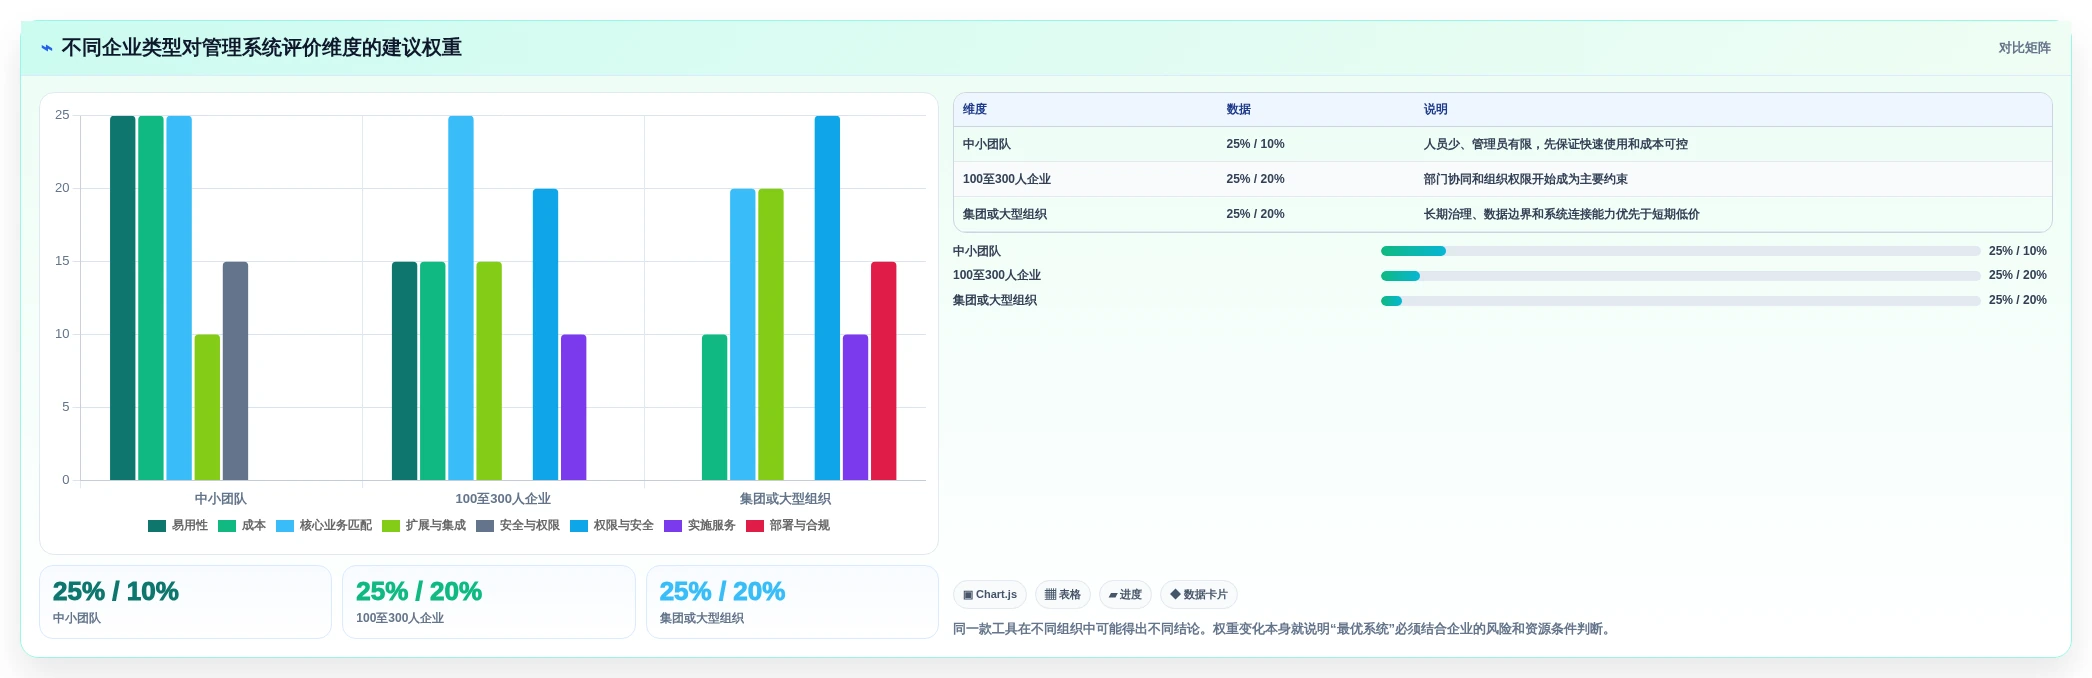Image resolution: width=2092 pixels, height=678 pixels.
Task: Click the 集团或大型组织 progress bar
Action: point(1680,301)
